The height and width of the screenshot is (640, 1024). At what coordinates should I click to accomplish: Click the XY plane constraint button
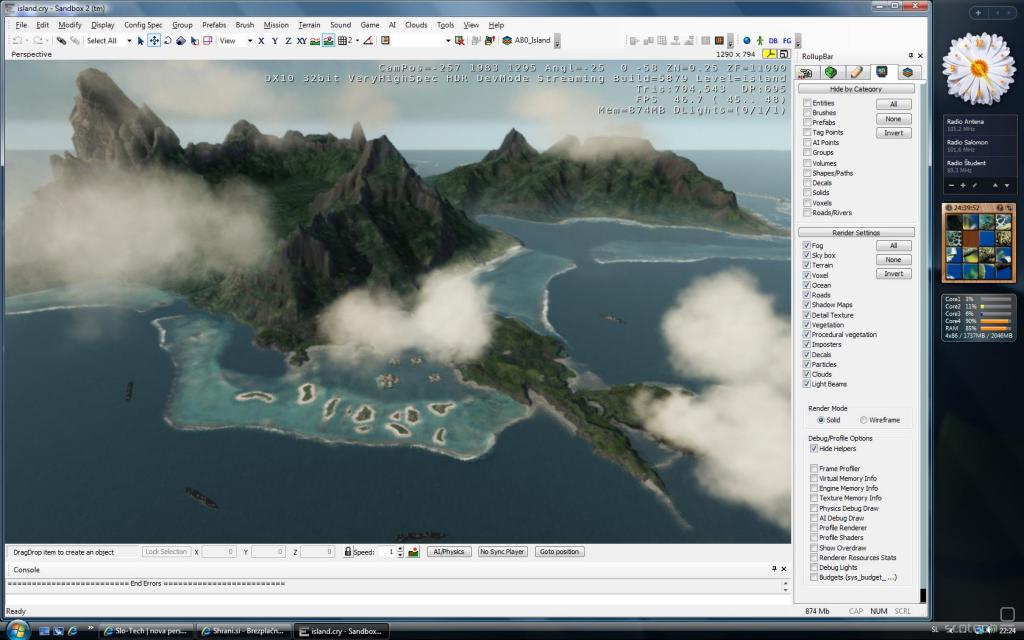click(x=302, y=40)
